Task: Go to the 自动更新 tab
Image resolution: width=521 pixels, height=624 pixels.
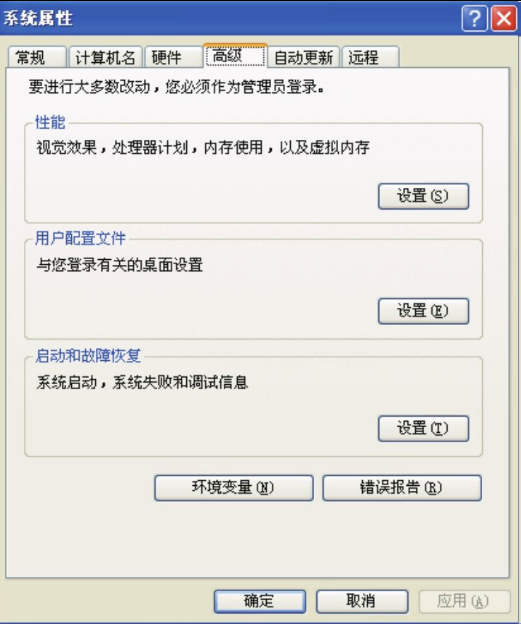Action: tap(303, 57)
